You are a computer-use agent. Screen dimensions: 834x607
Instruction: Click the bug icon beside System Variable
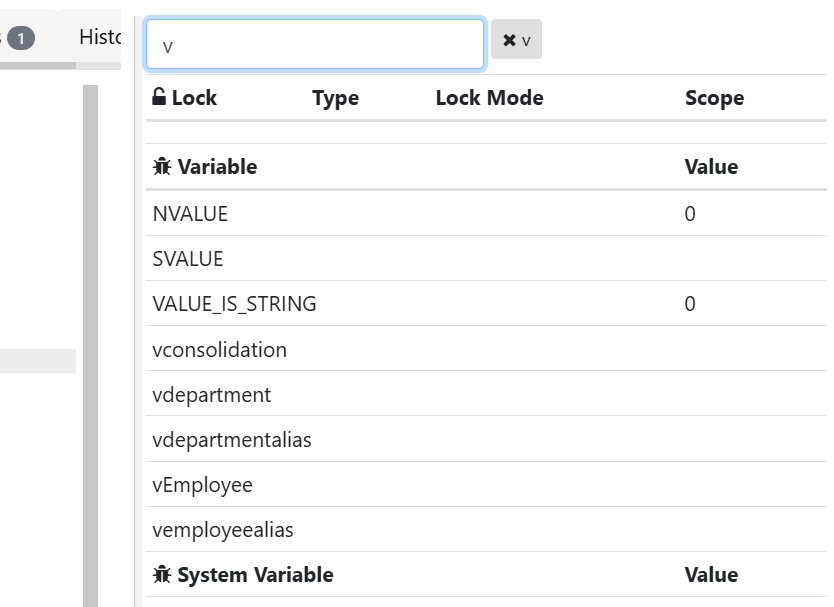[x=162, y=575]
